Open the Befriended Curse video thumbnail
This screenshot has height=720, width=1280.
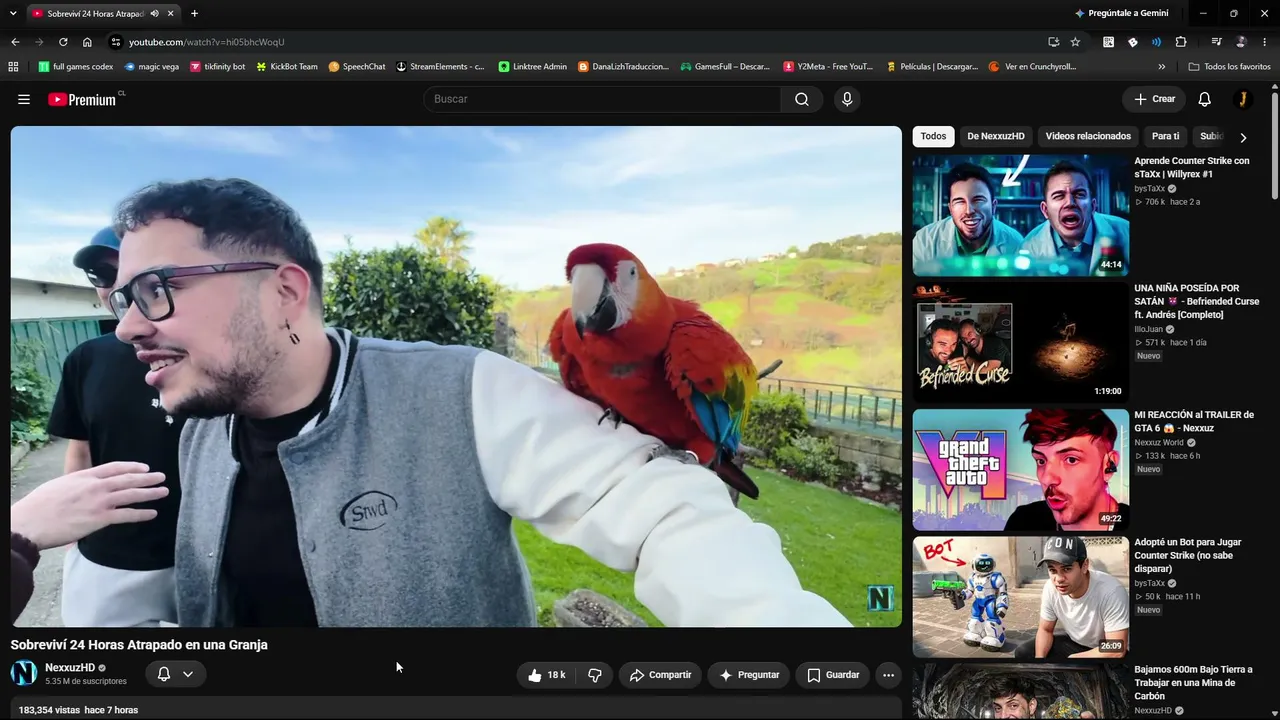click(x=1021, y=342)
